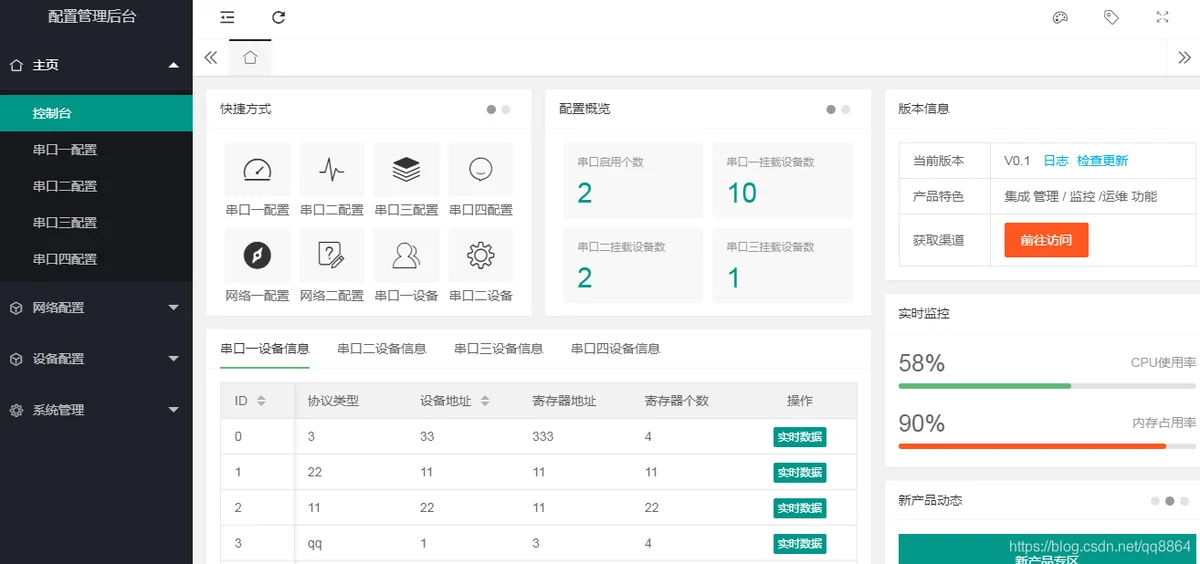Toggle fullscreen mode icon

[x=1162, y=17]
